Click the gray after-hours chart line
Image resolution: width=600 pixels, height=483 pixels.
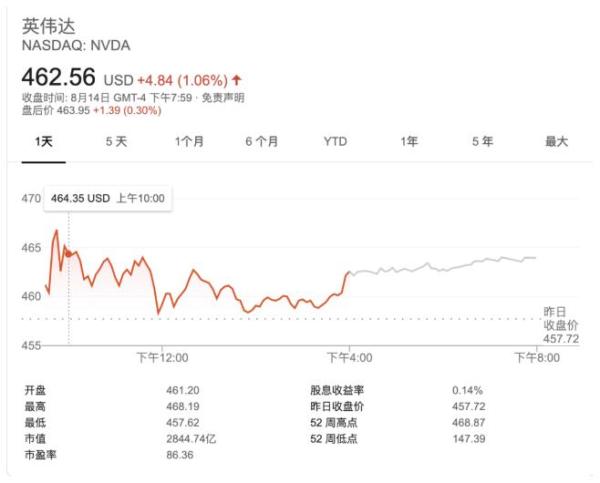coord(450,265)
